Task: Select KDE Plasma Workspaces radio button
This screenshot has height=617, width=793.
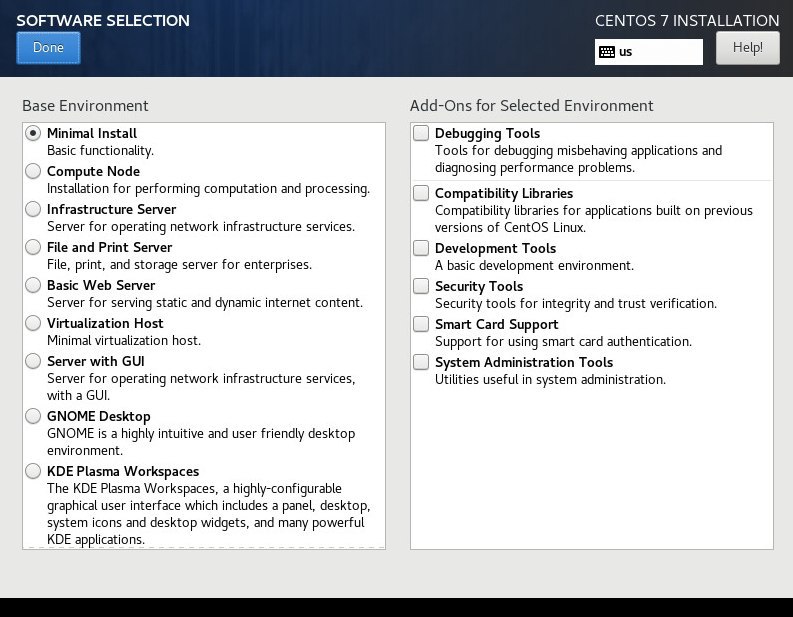Action: coord(33,471)
